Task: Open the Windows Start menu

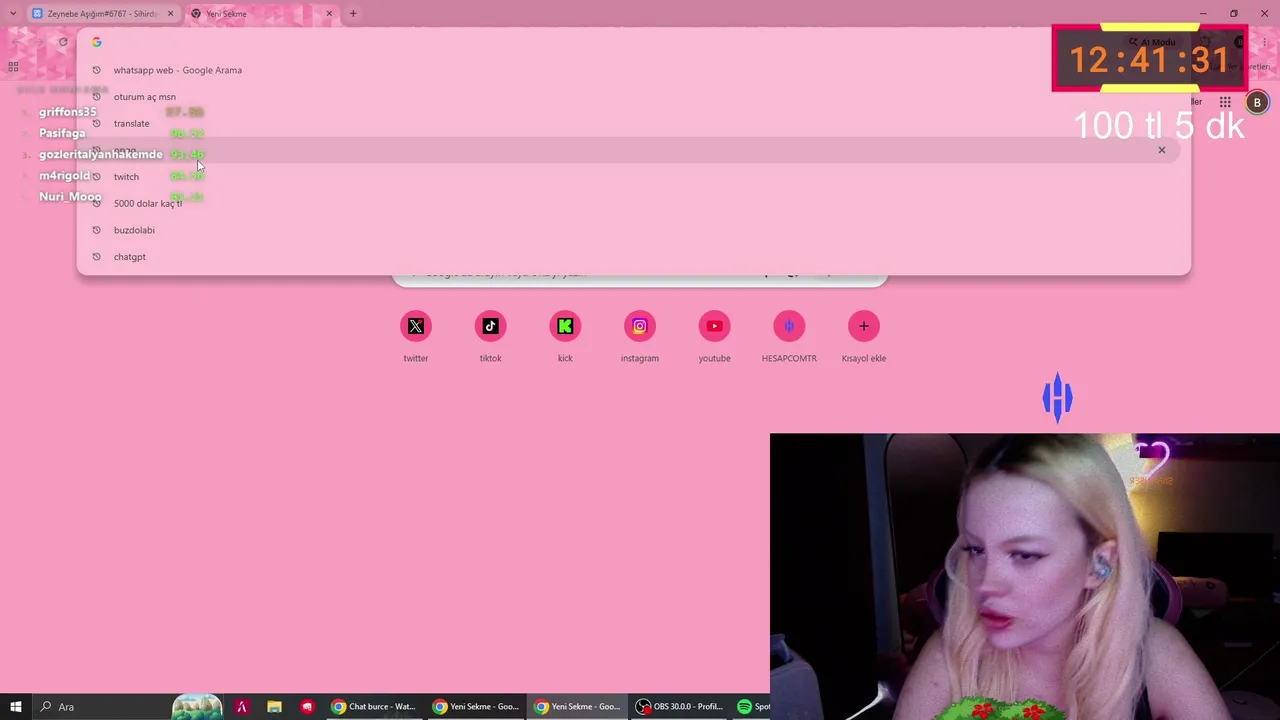Action: (x=16, y=707)
